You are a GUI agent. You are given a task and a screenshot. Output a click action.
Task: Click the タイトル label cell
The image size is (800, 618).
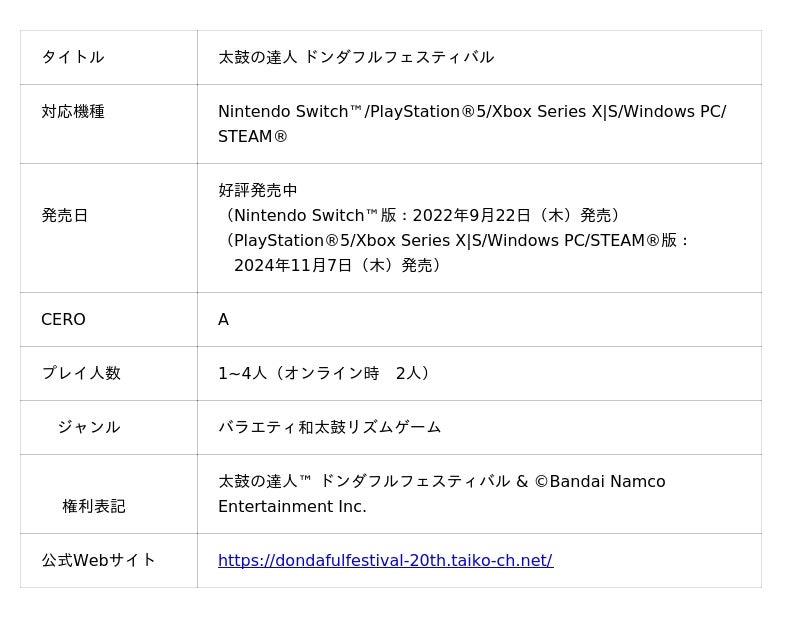pyautogui.click(x=72, y=57)
